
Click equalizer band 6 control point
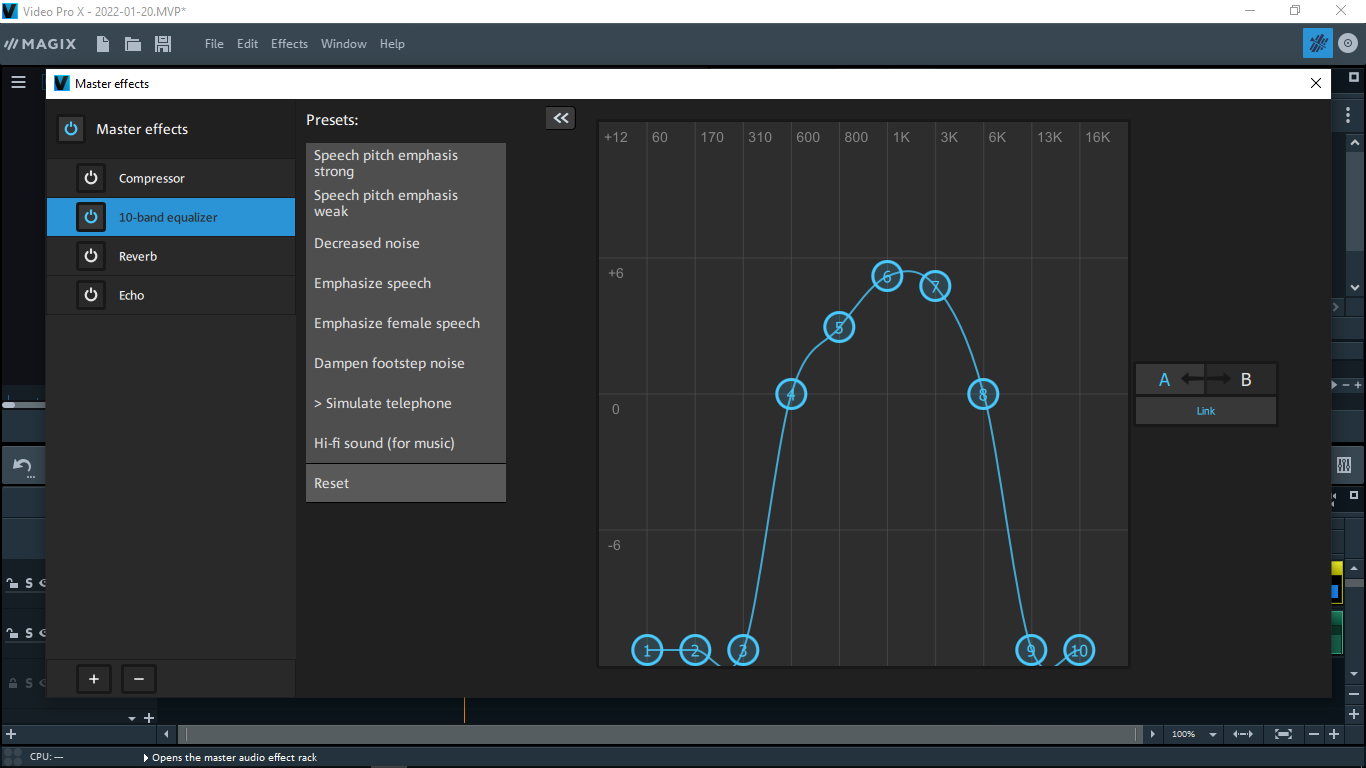[x=887, y=276]
